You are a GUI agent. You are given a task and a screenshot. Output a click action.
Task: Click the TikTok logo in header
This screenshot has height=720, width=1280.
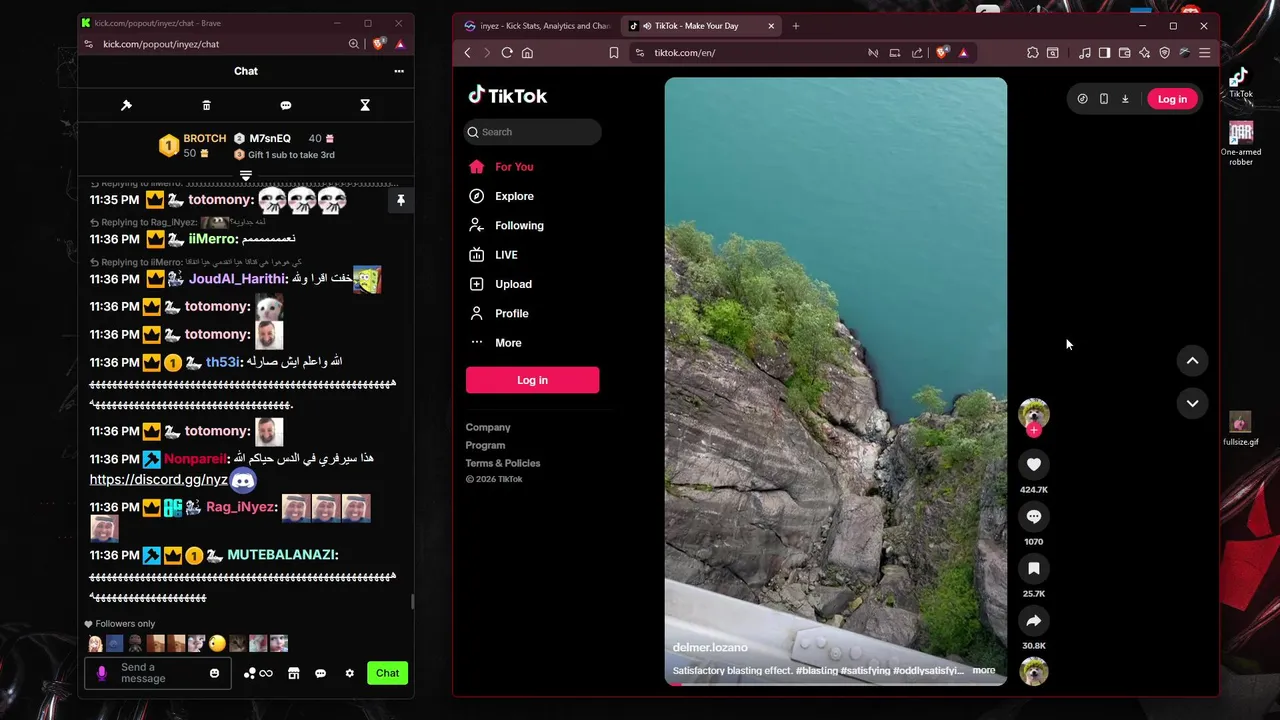click(508, 96)
